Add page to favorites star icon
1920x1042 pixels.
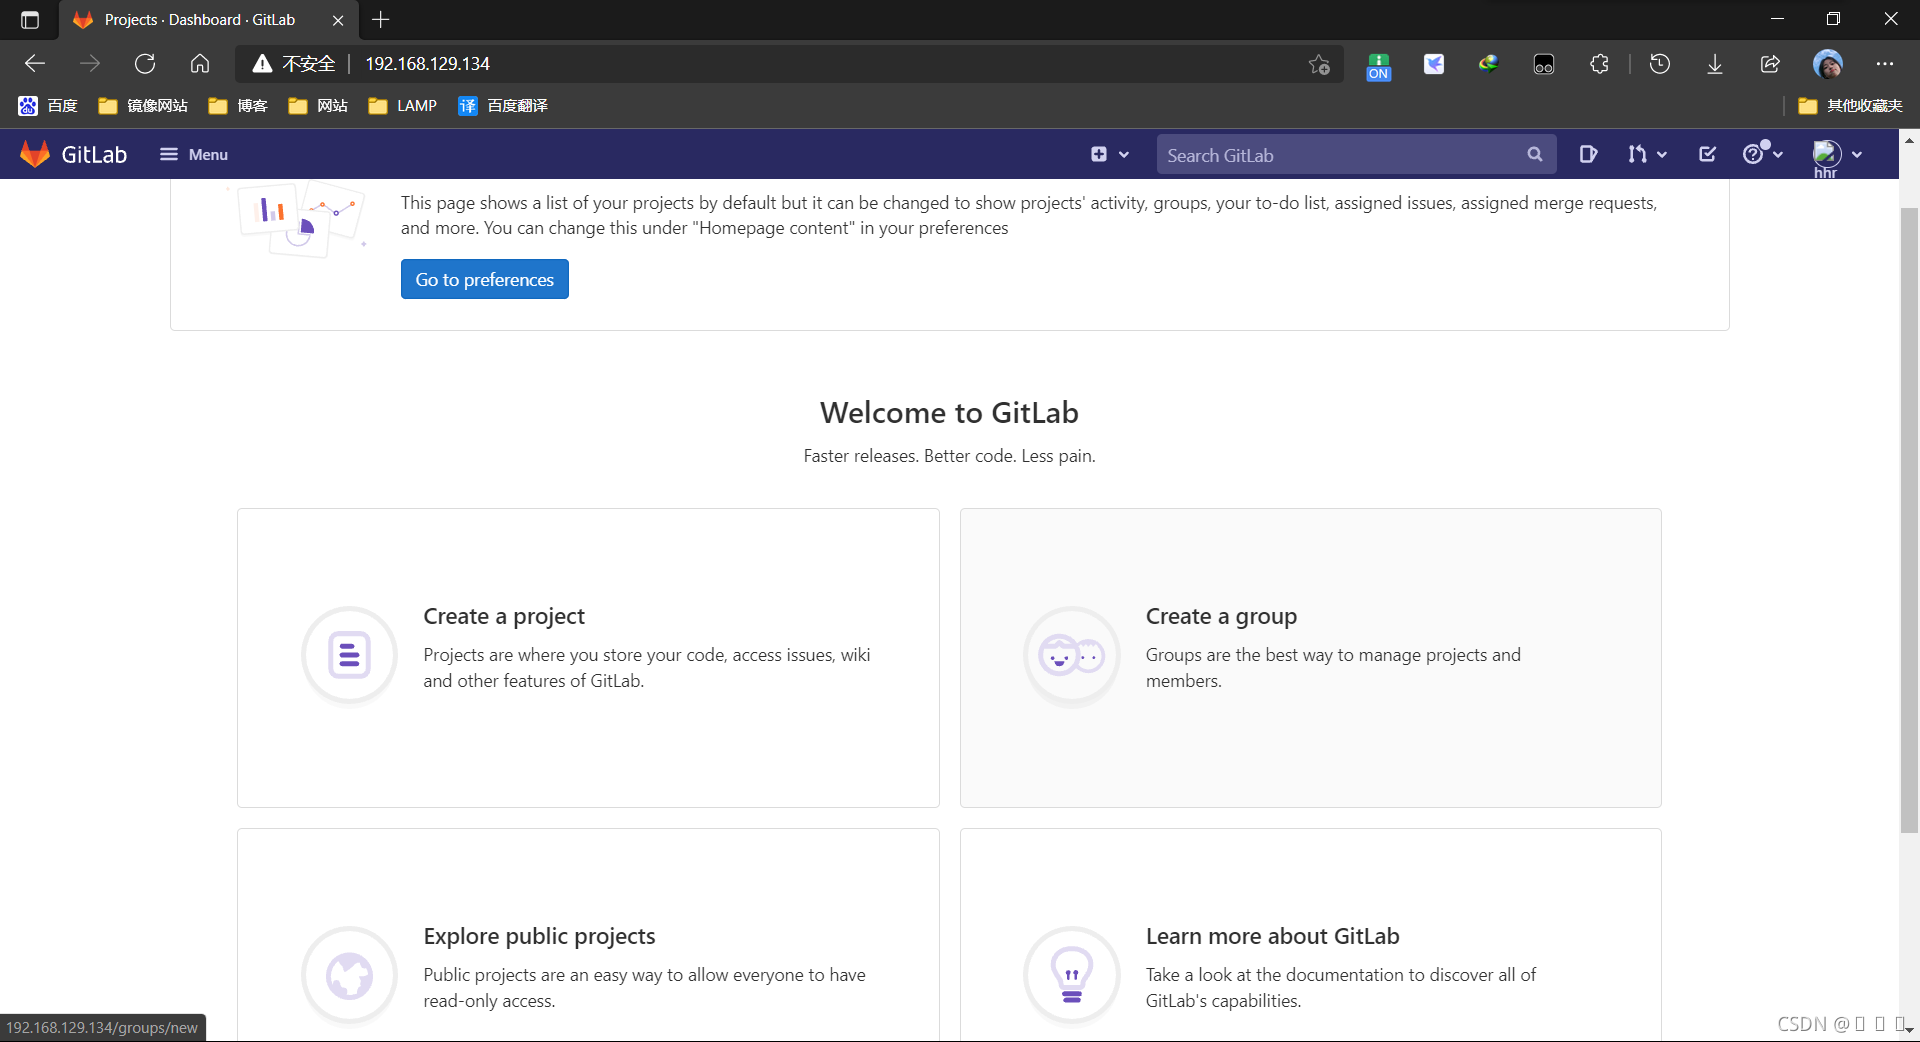[1319, 64]
